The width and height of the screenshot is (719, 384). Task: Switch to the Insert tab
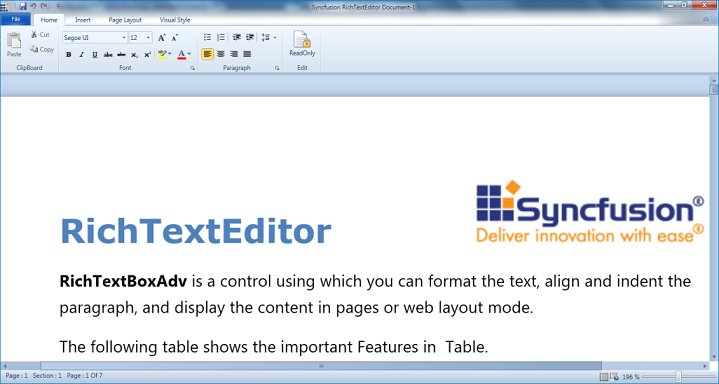(83, 20)
